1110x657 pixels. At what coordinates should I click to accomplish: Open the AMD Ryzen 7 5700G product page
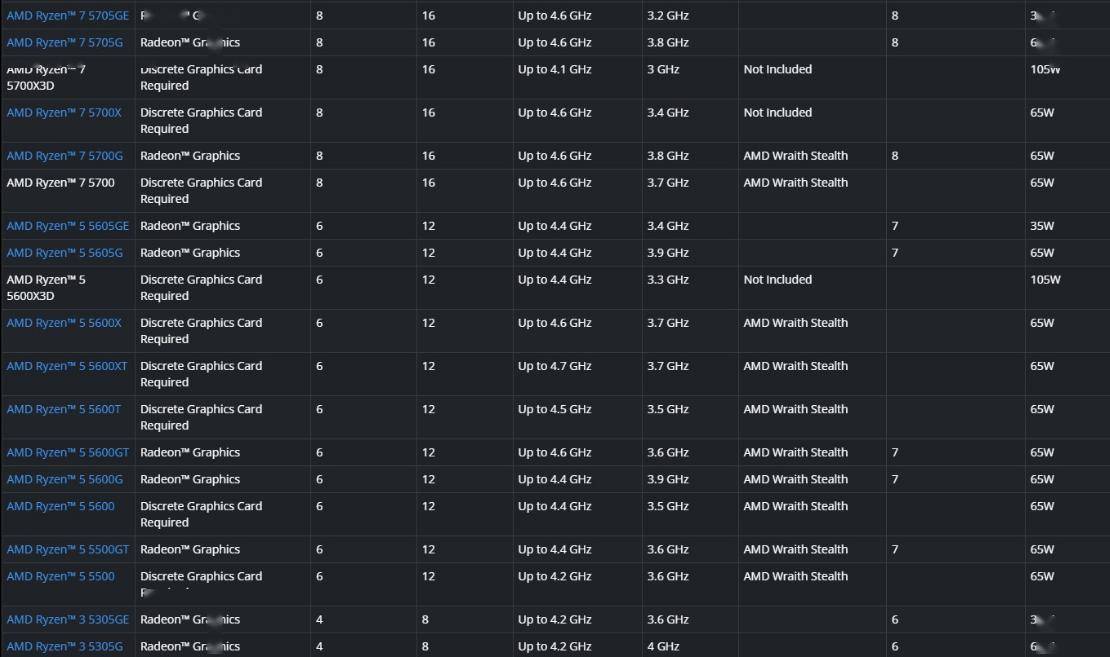pyautogui.click(x=64, y=156)
